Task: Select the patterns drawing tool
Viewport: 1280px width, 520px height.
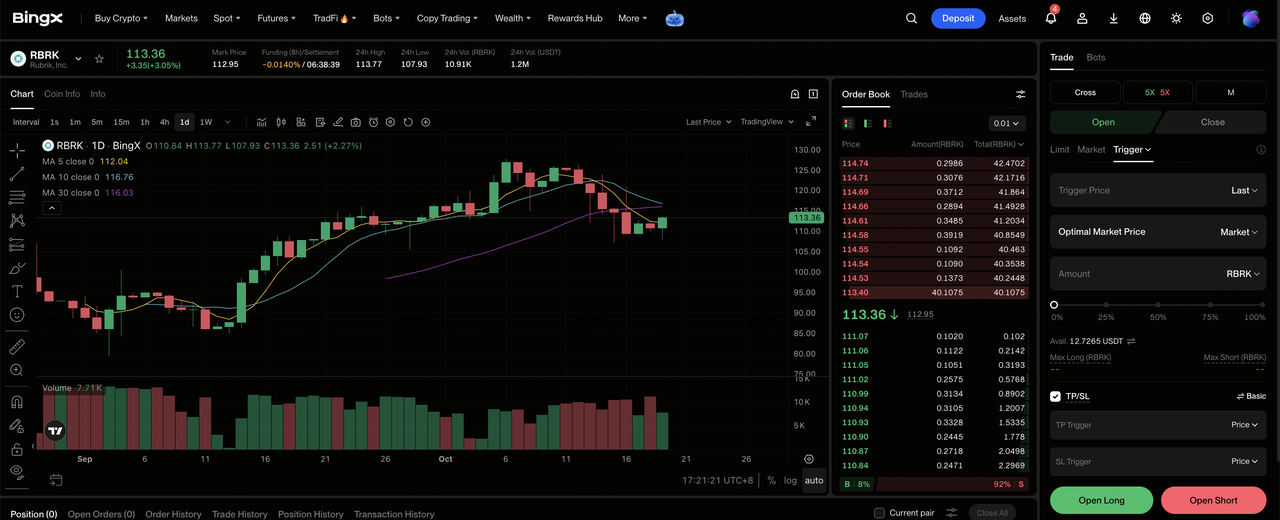Action: pyautogui.click(x=17, y=221)
